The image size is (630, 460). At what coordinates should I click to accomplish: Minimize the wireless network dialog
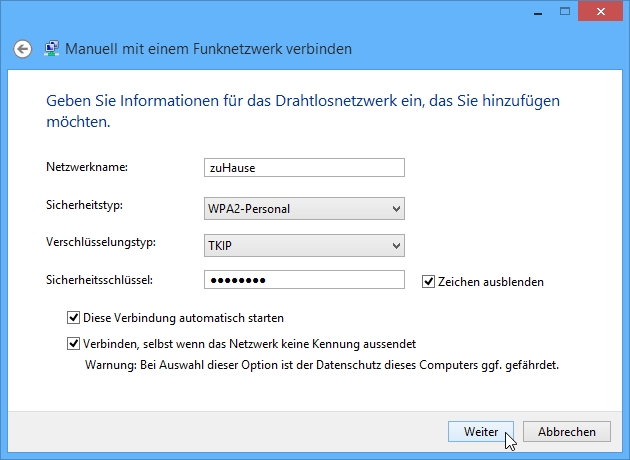[532, 10]
